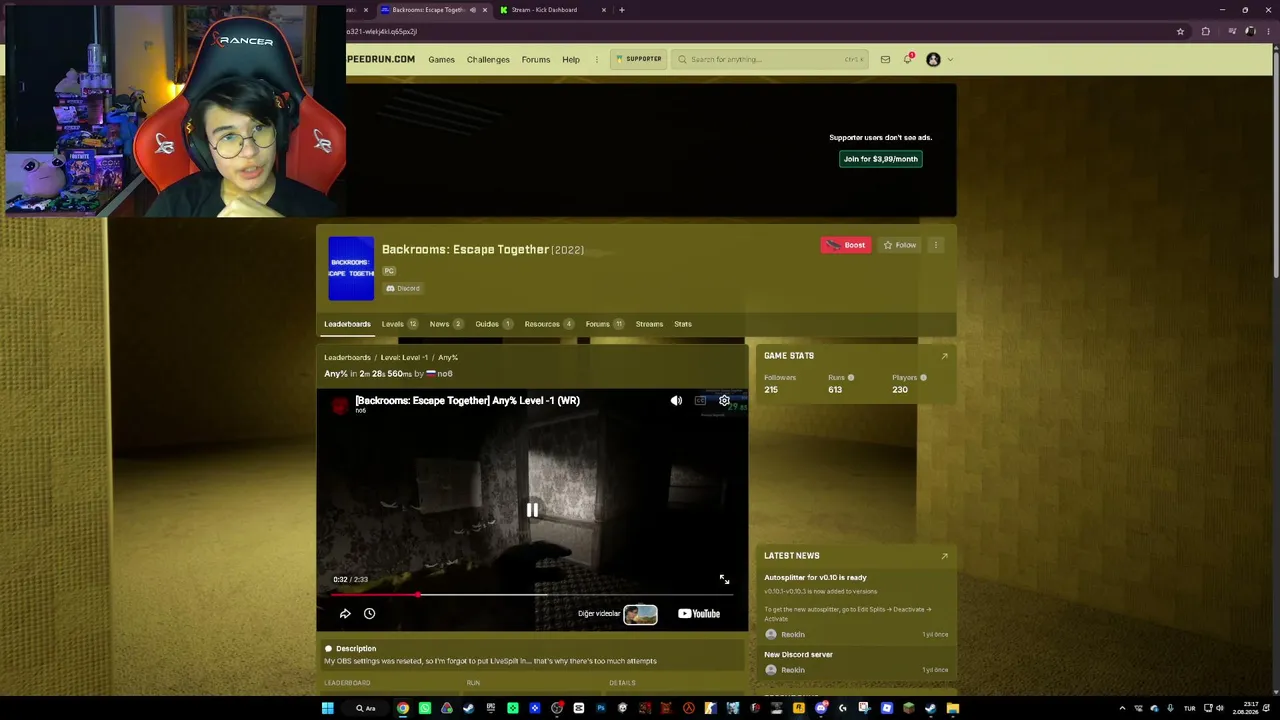Open Forums in the site navigation
The image size is (1280, 720).
[536, 60]
